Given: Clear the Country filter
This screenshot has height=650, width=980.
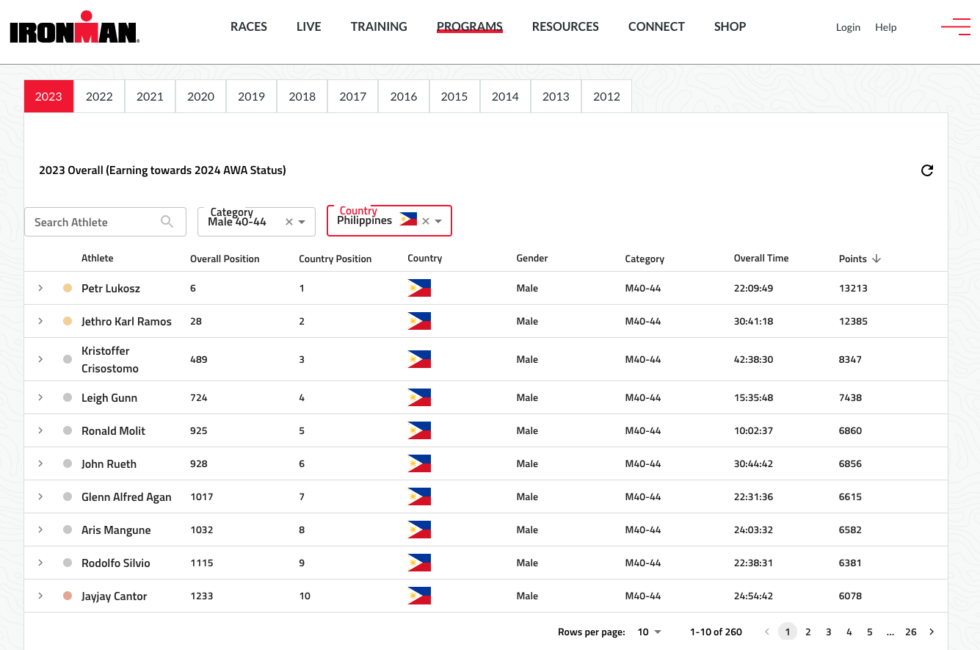Looking at the screenshot, I should coord(426,221).
